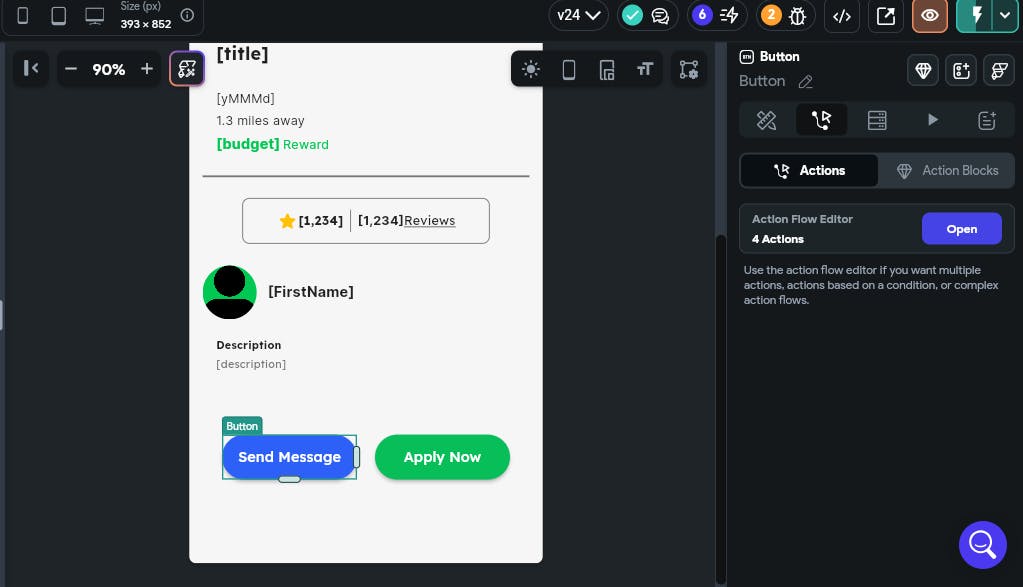
Task: Collapse the left navigation panel
Action: click(x=31, y=68)
